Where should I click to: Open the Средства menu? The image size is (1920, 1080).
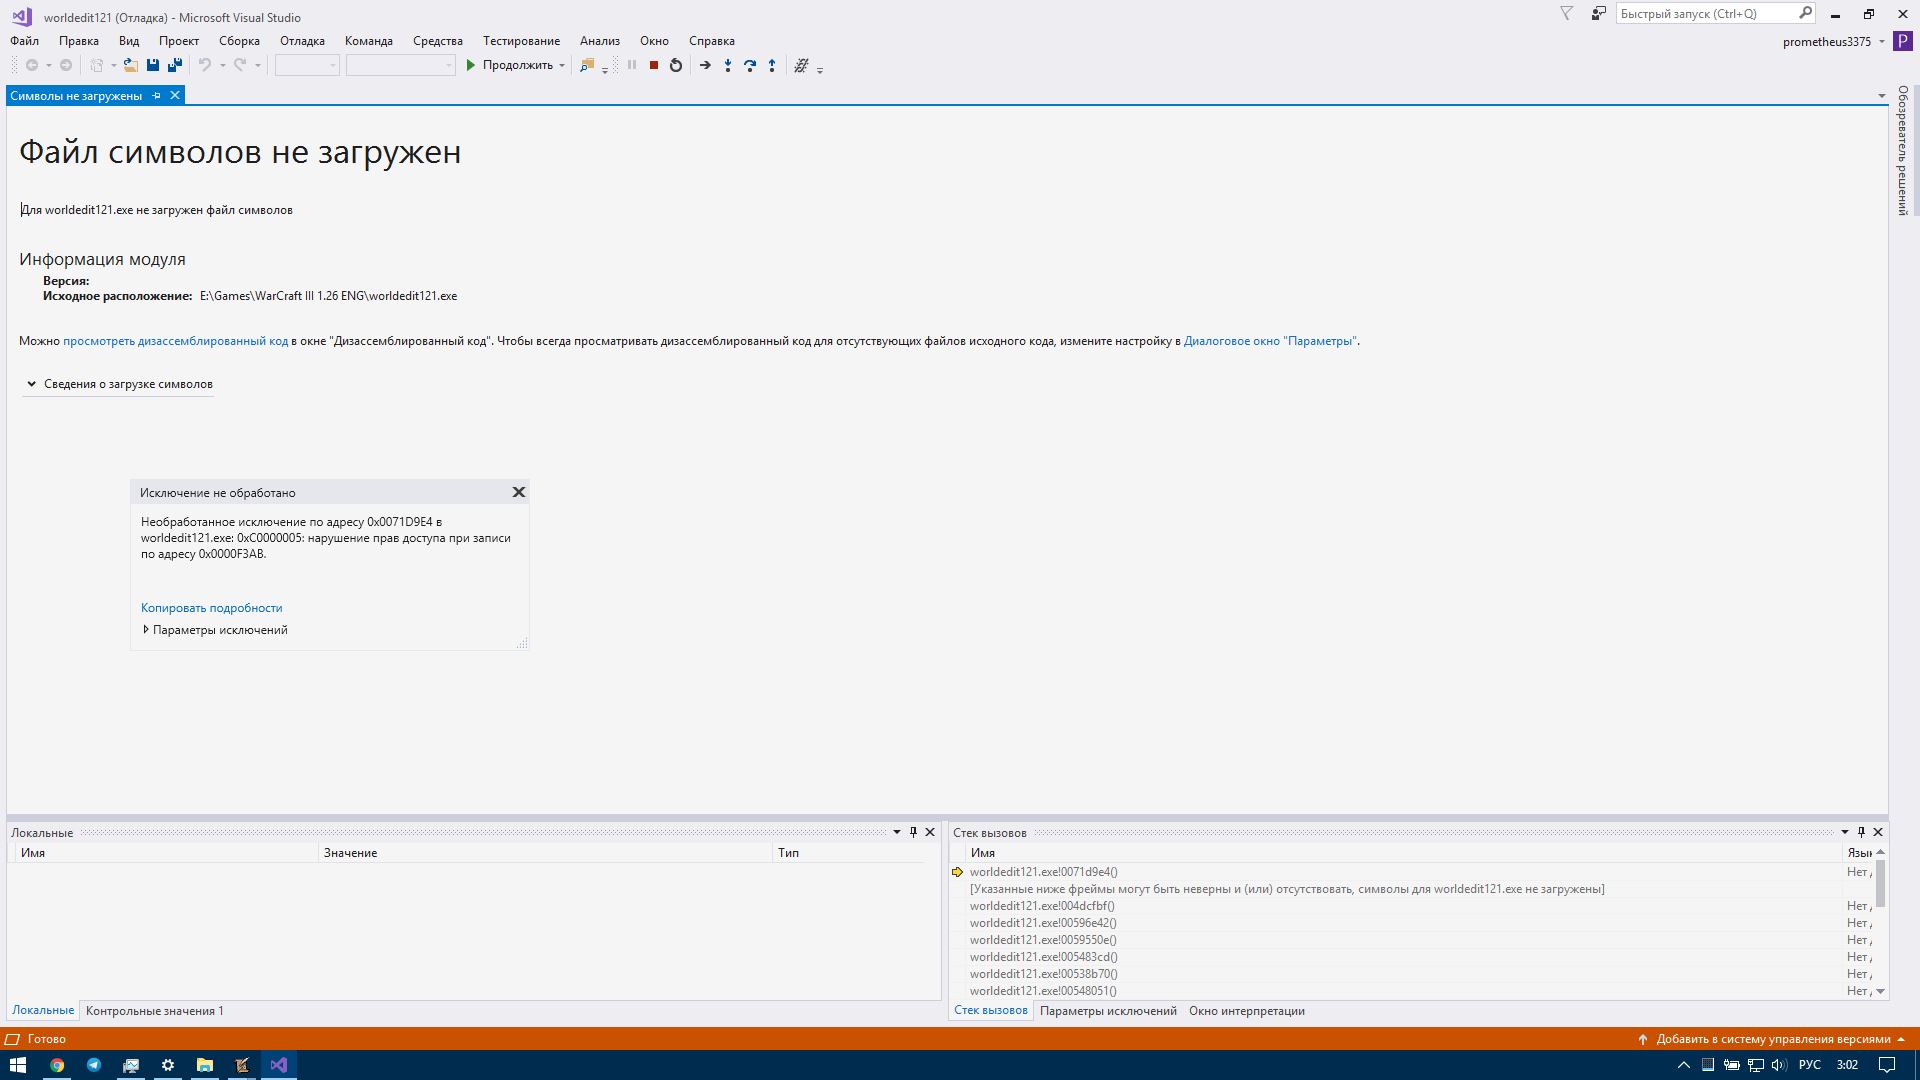438,41
